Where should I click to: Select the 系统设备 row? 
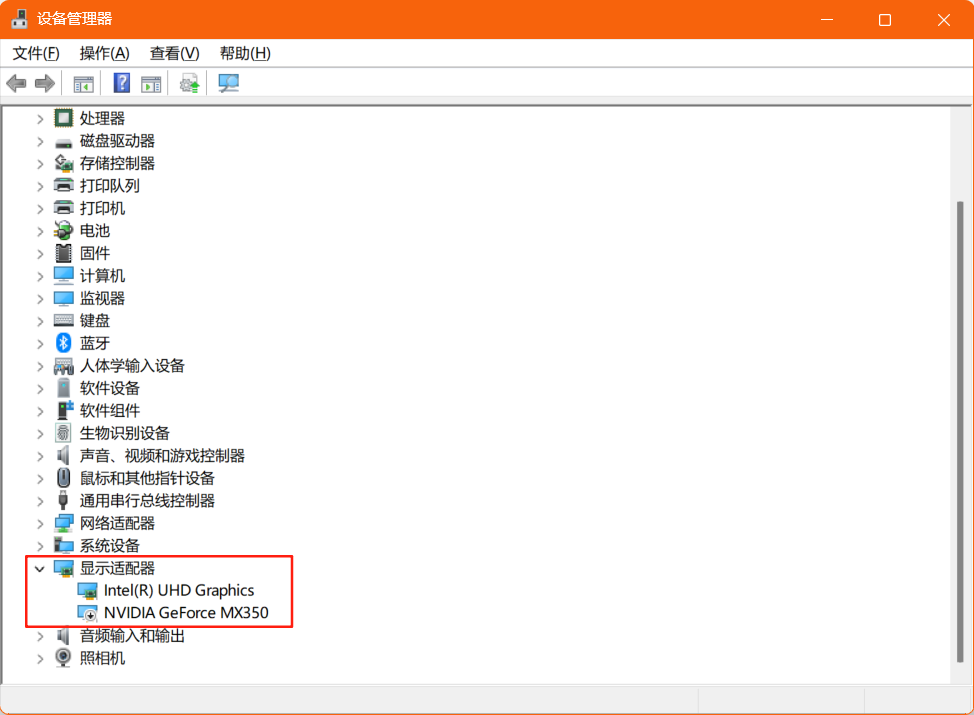[109, 545]
